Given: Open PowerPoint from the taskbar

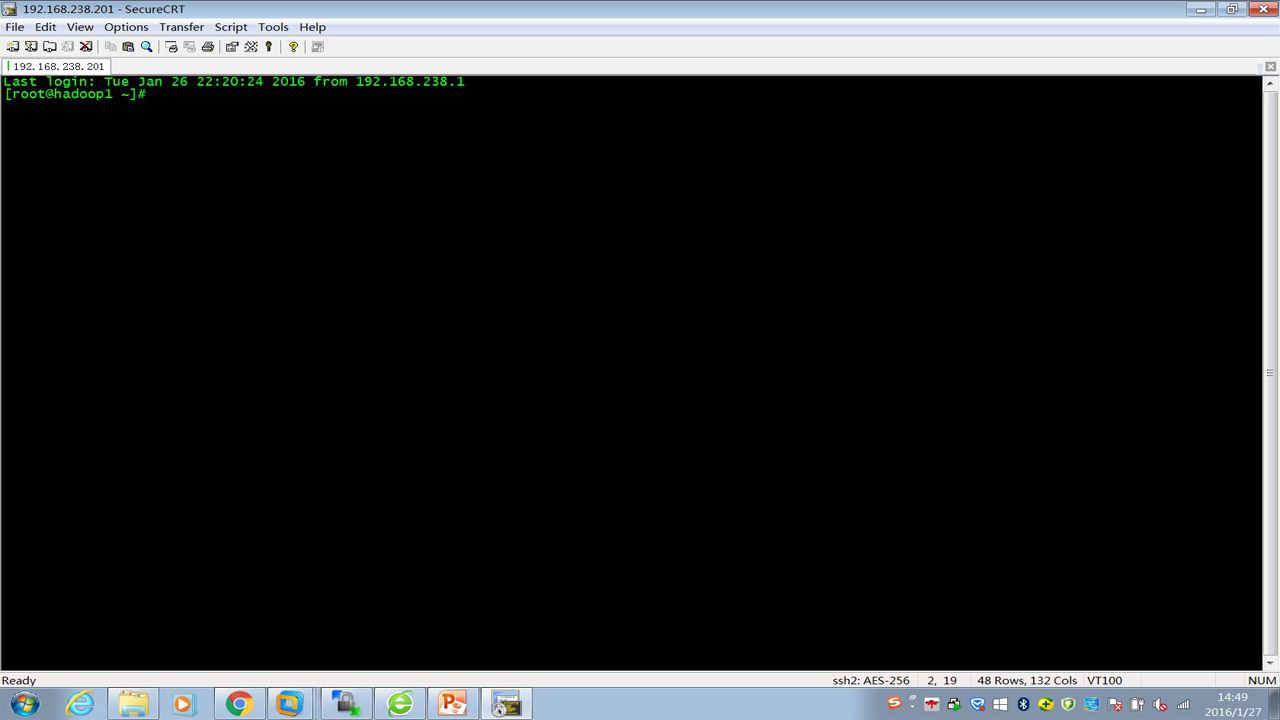Looking at the screenshot, I should coord(453,704).
